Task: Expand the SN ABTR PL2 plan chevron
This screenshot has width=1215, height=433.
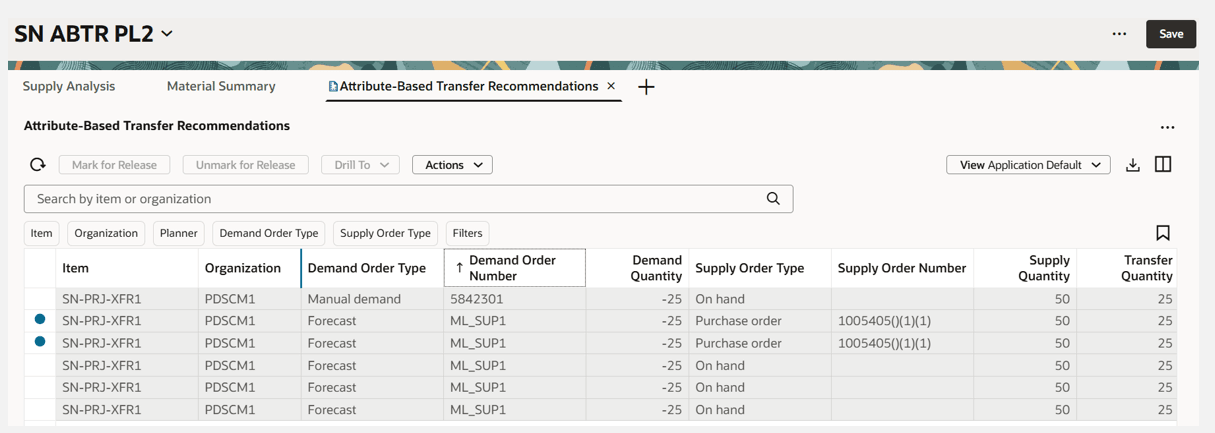Action: pos(167,34)
